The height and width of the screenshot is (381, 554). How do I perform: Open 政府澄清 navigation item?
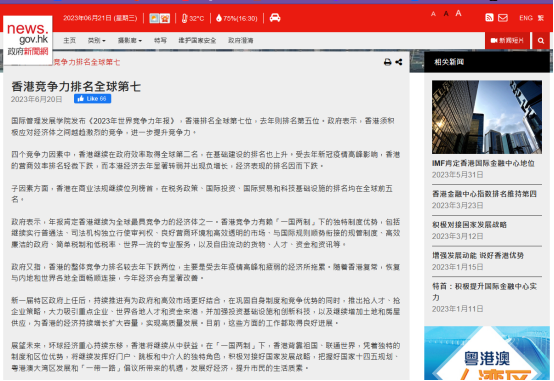click(241, 40)
